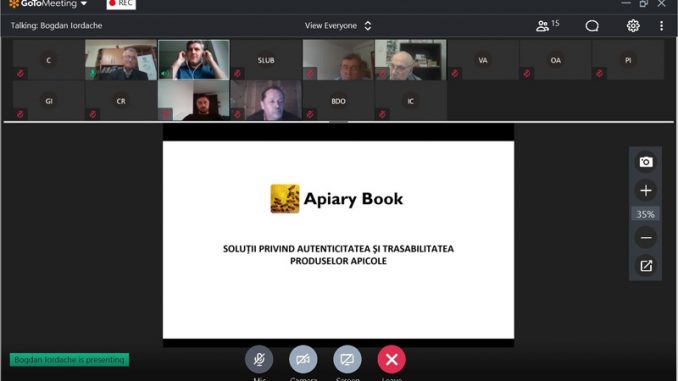Show the participants list with 15 attendees
Viewport: 678px width, 381px height.
547,26
